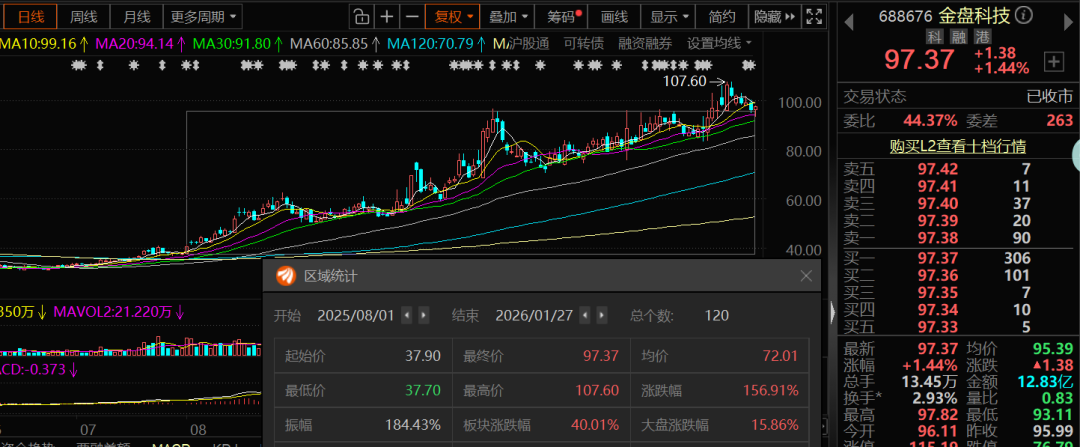Open the 更多周期 dropdown
This screenshot has width=1080, height=447.
click(x=204, y=16)
